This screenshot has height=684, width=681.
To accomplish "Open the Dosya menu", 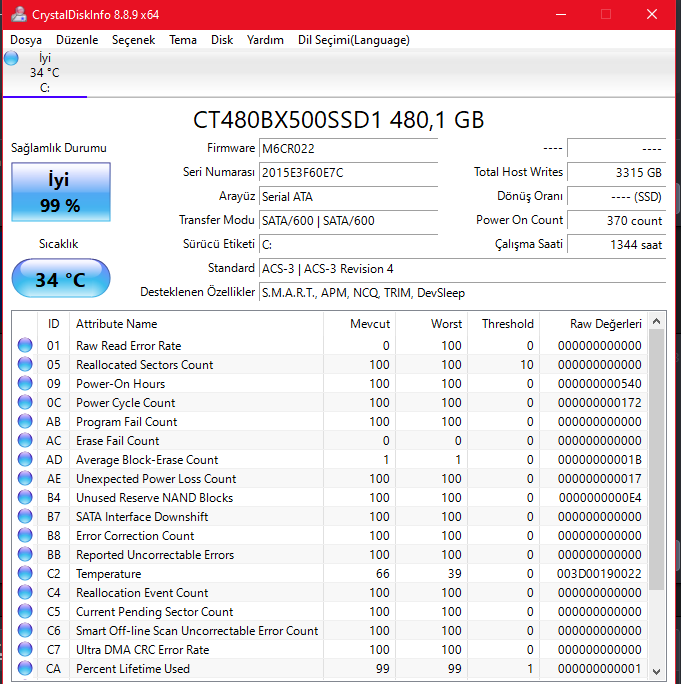I will [x=26, y=40].
